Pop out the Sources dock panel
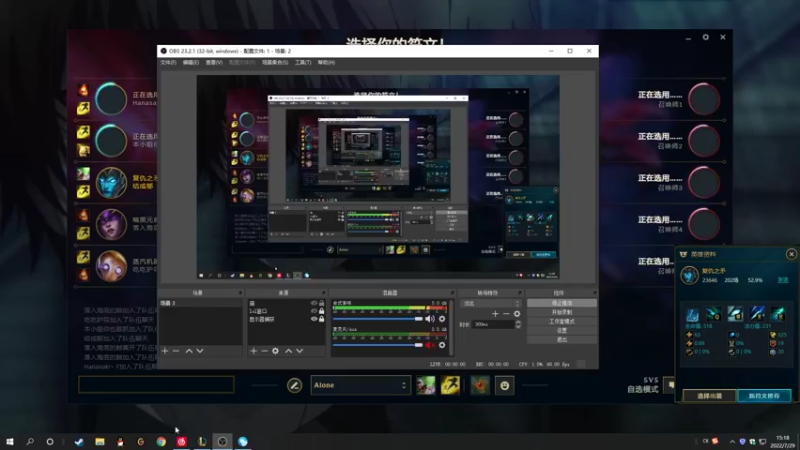 click(x=323, y=293)
